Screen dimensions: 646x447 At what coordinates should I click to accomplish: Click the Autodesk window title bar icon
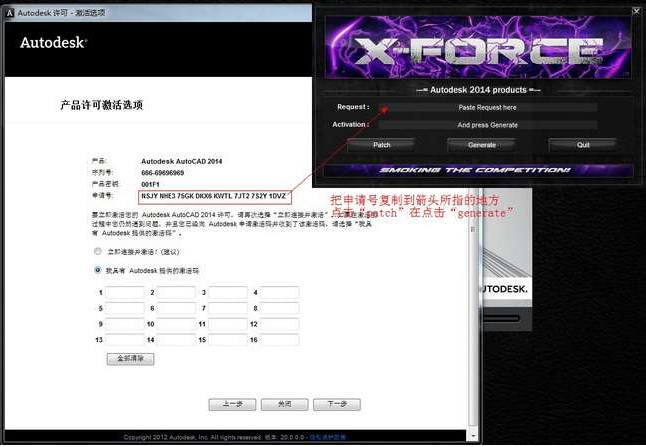click(x=7, y=7)
